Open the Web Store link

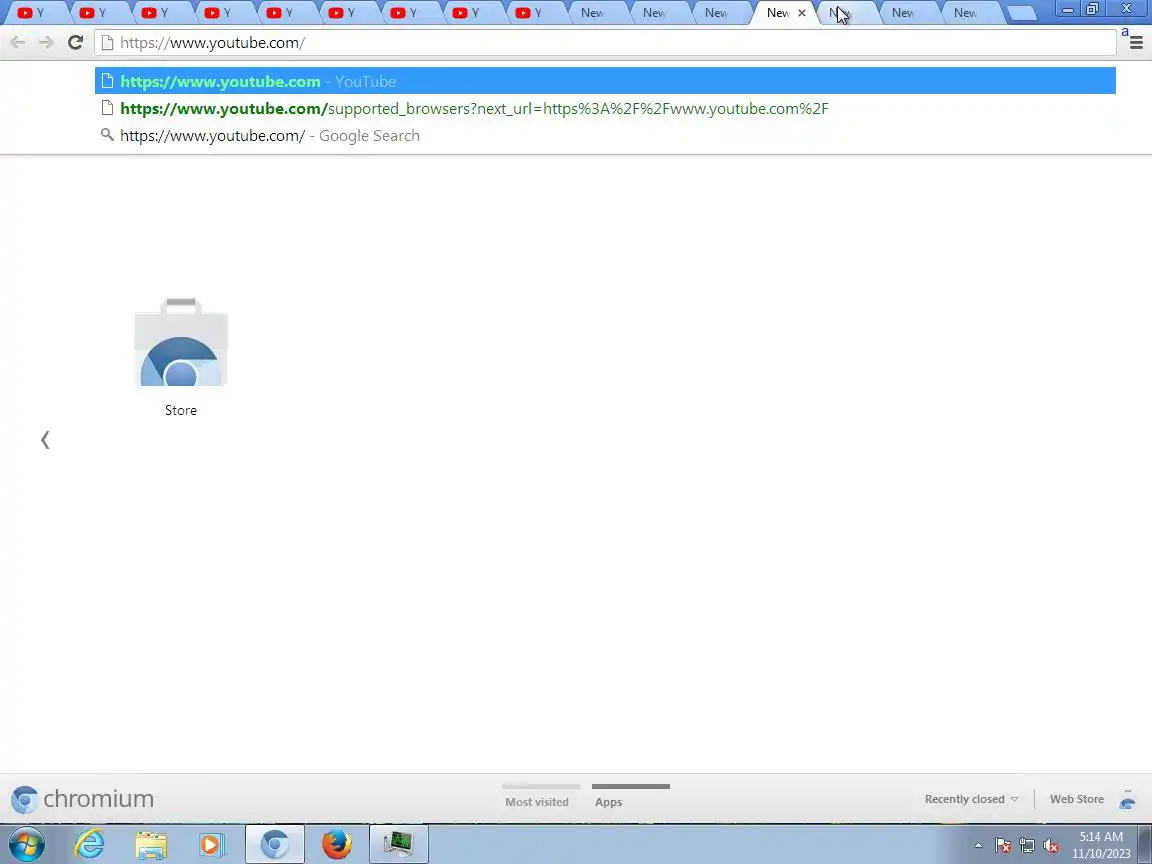click(x=1076, y=799)
